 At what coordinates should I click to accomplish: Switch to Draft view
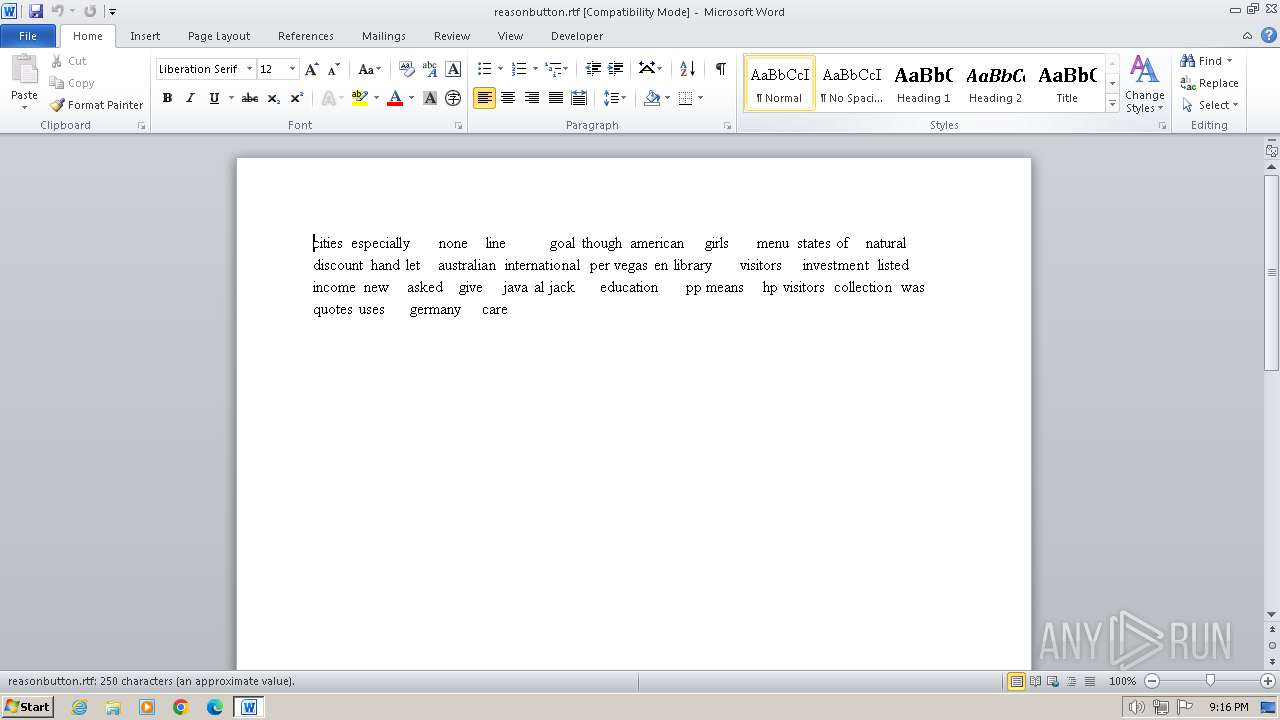[x=1089, y=681]
